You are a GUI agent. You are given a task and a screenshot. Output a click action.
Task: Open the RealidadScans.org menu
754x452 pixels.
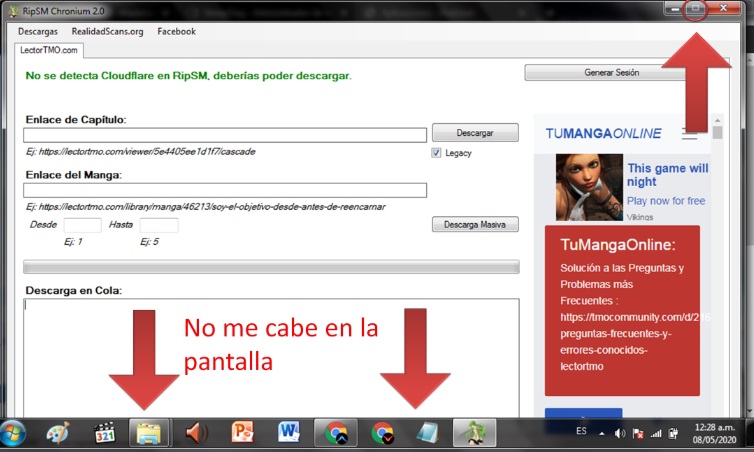click(x=107, y=32)
